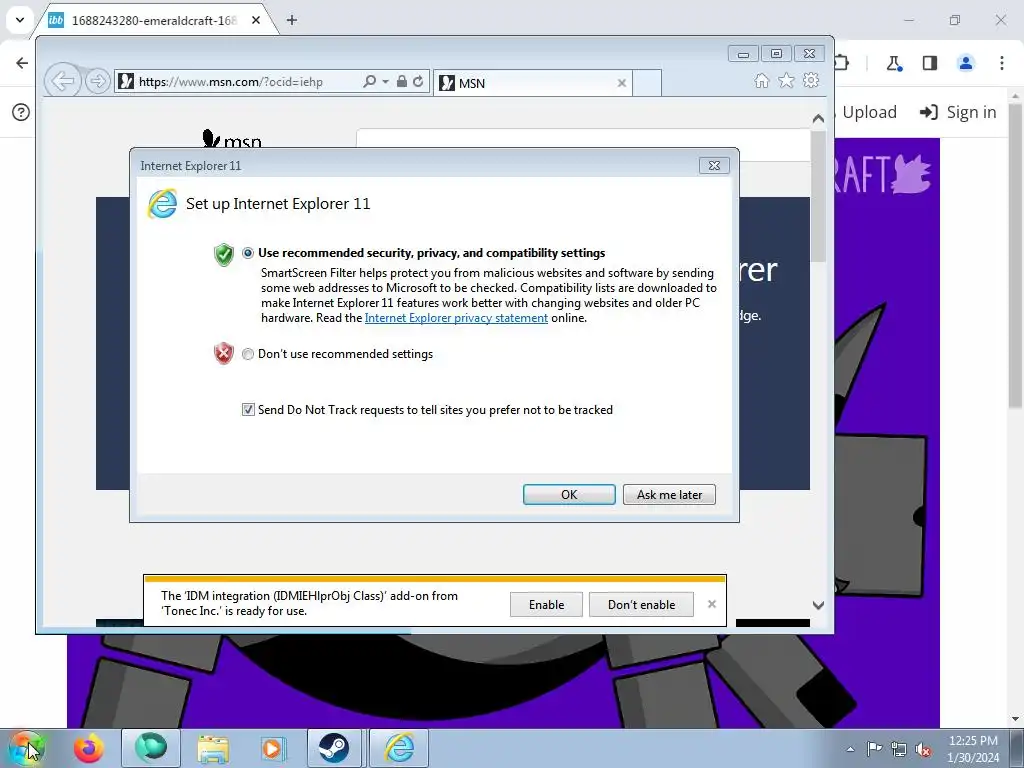Open IE Home page icon

pos(761,80)
